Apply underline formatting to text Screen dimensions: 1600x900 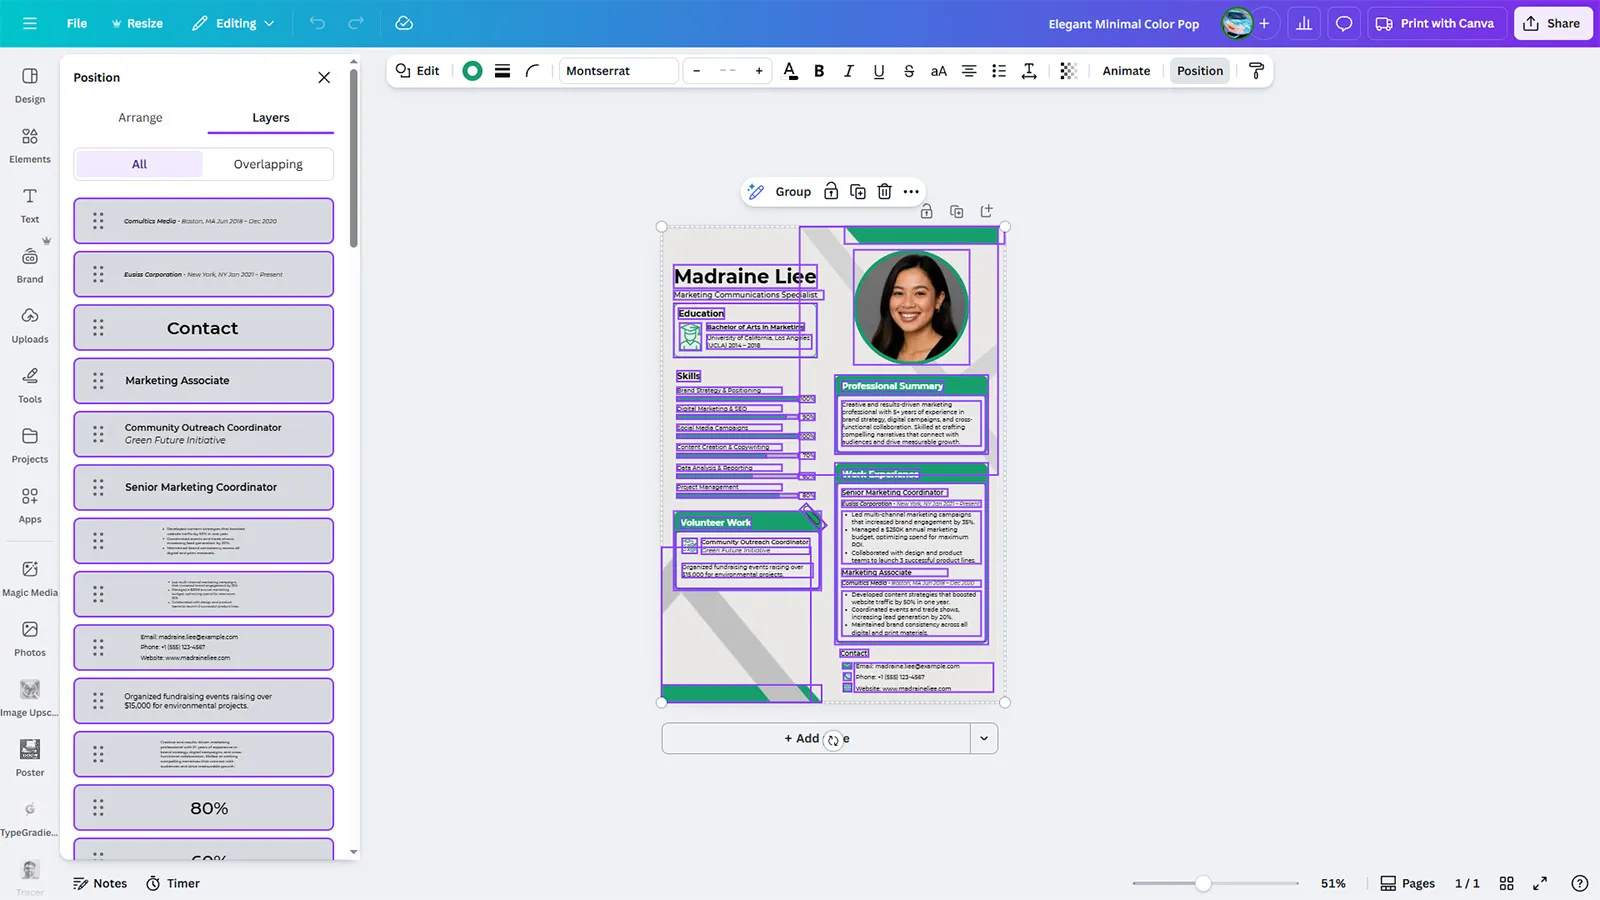pyautogui.click(x=879, y=71)
